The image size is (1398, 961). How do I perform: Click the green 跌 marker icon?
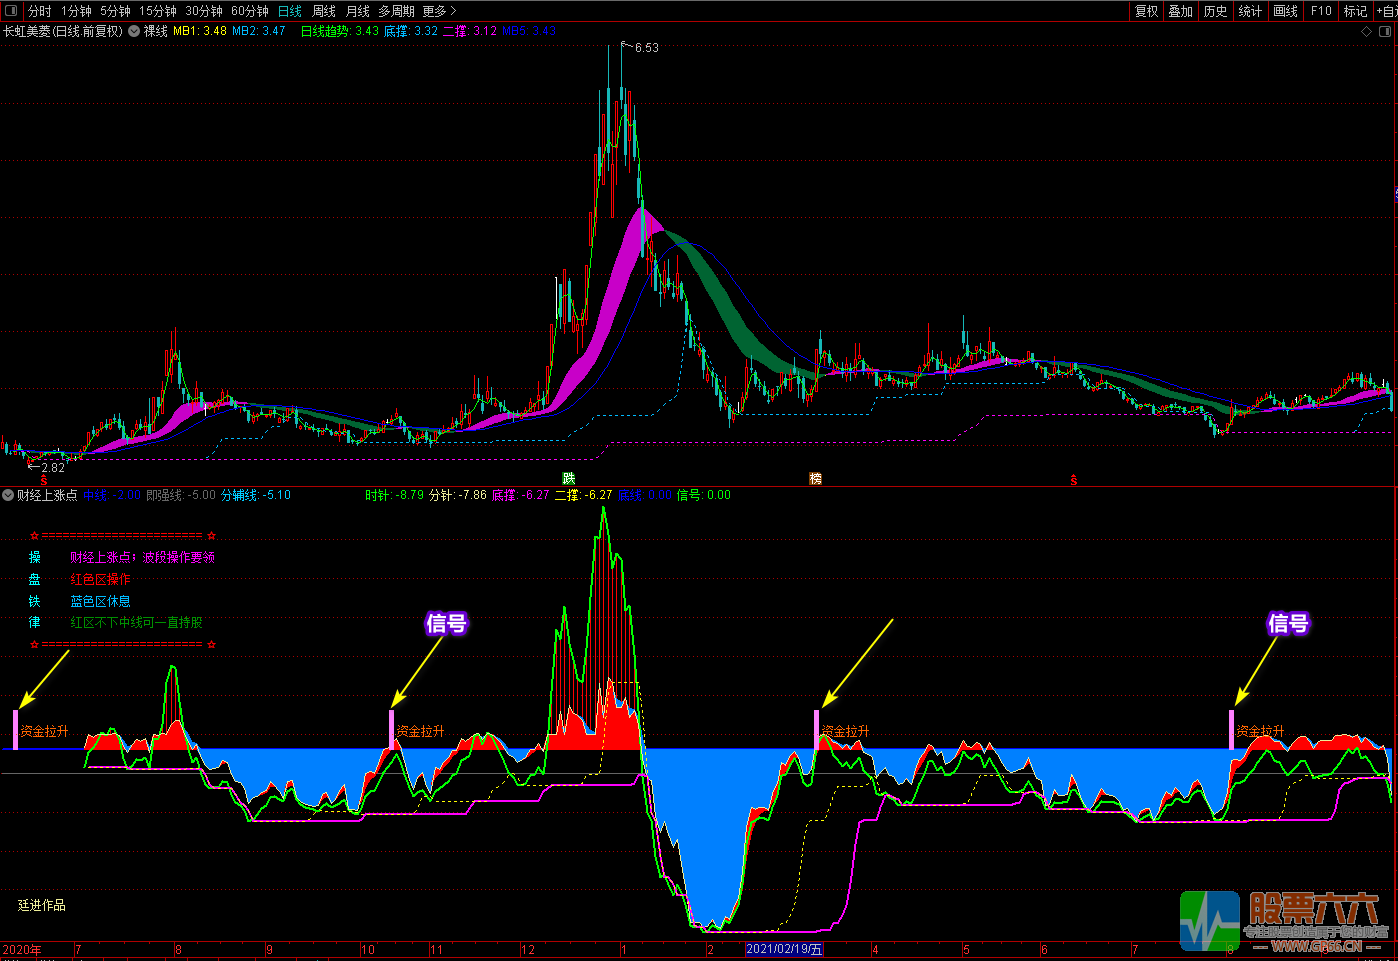[568, 479]
